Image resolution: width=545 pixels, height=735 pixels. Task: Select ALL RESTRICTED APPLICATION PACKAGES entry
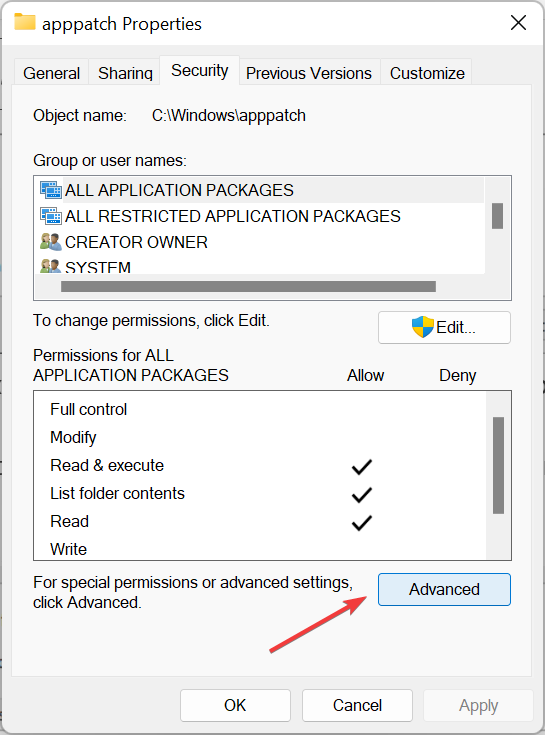pyautogui.click(x=232, y=216)
